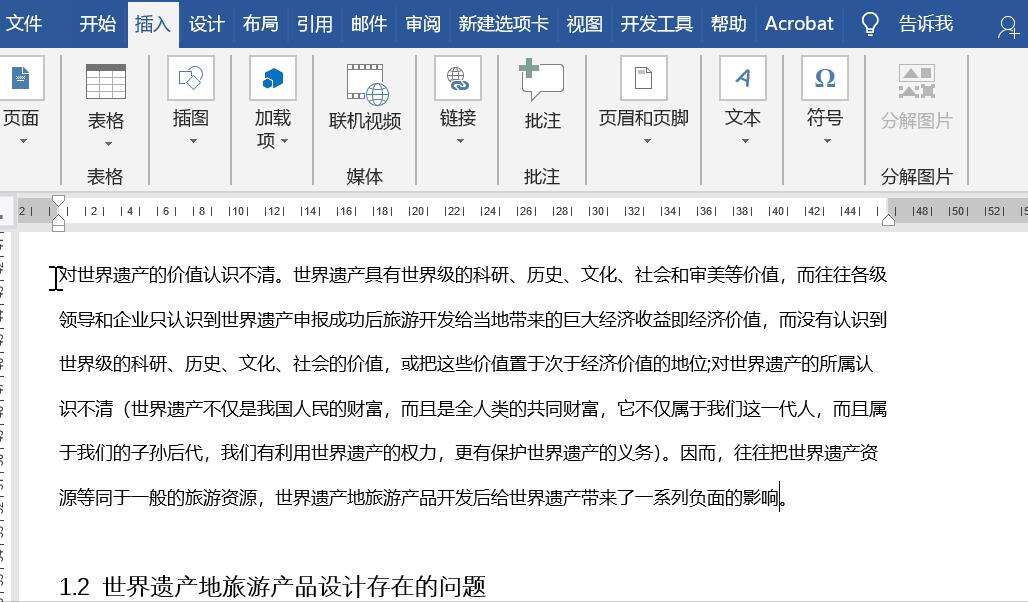Expand the 文本 dropdown arrow
Screen dimensions: 1028x602
click(x=745, y=141)
